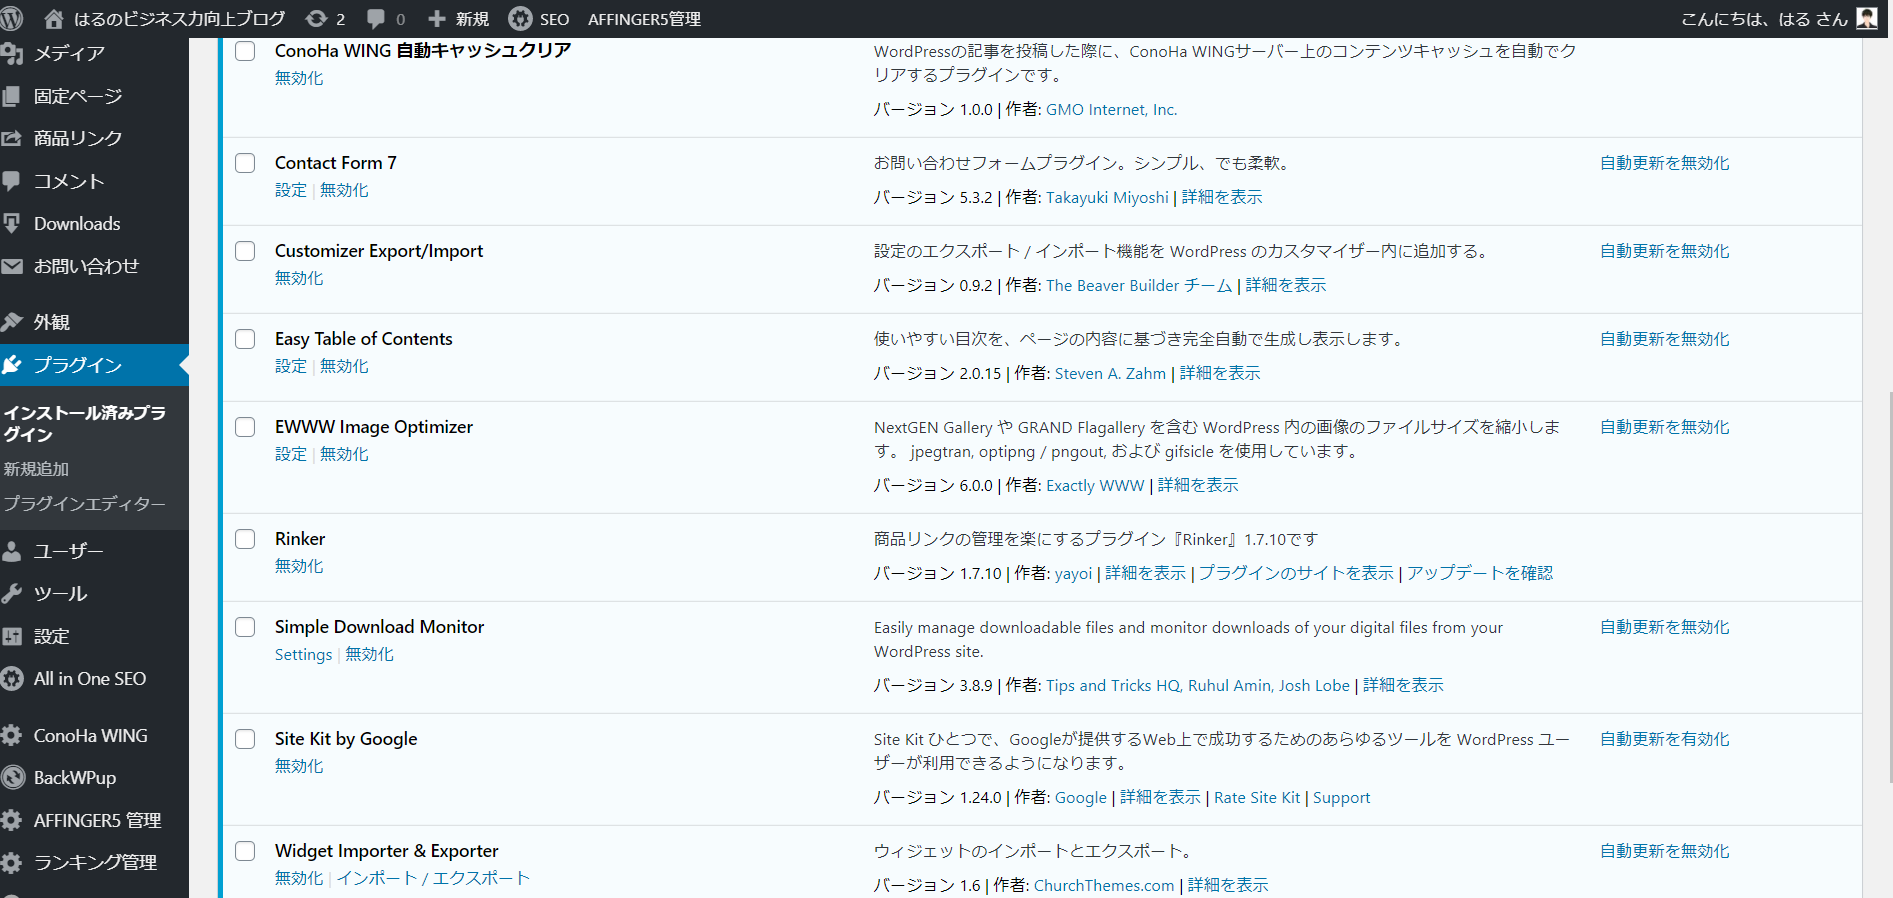Click the ツール wrench icon
The width and height of the screenshot is (1893, 898).
[12, 594]
